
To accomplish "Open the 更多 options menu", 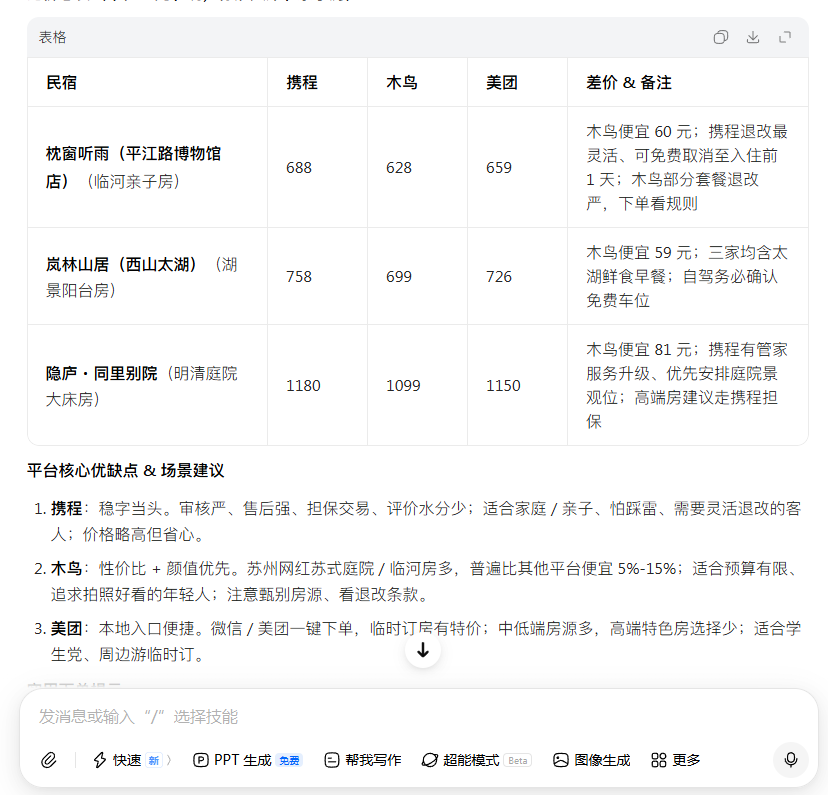I will [x=674, y=760].
